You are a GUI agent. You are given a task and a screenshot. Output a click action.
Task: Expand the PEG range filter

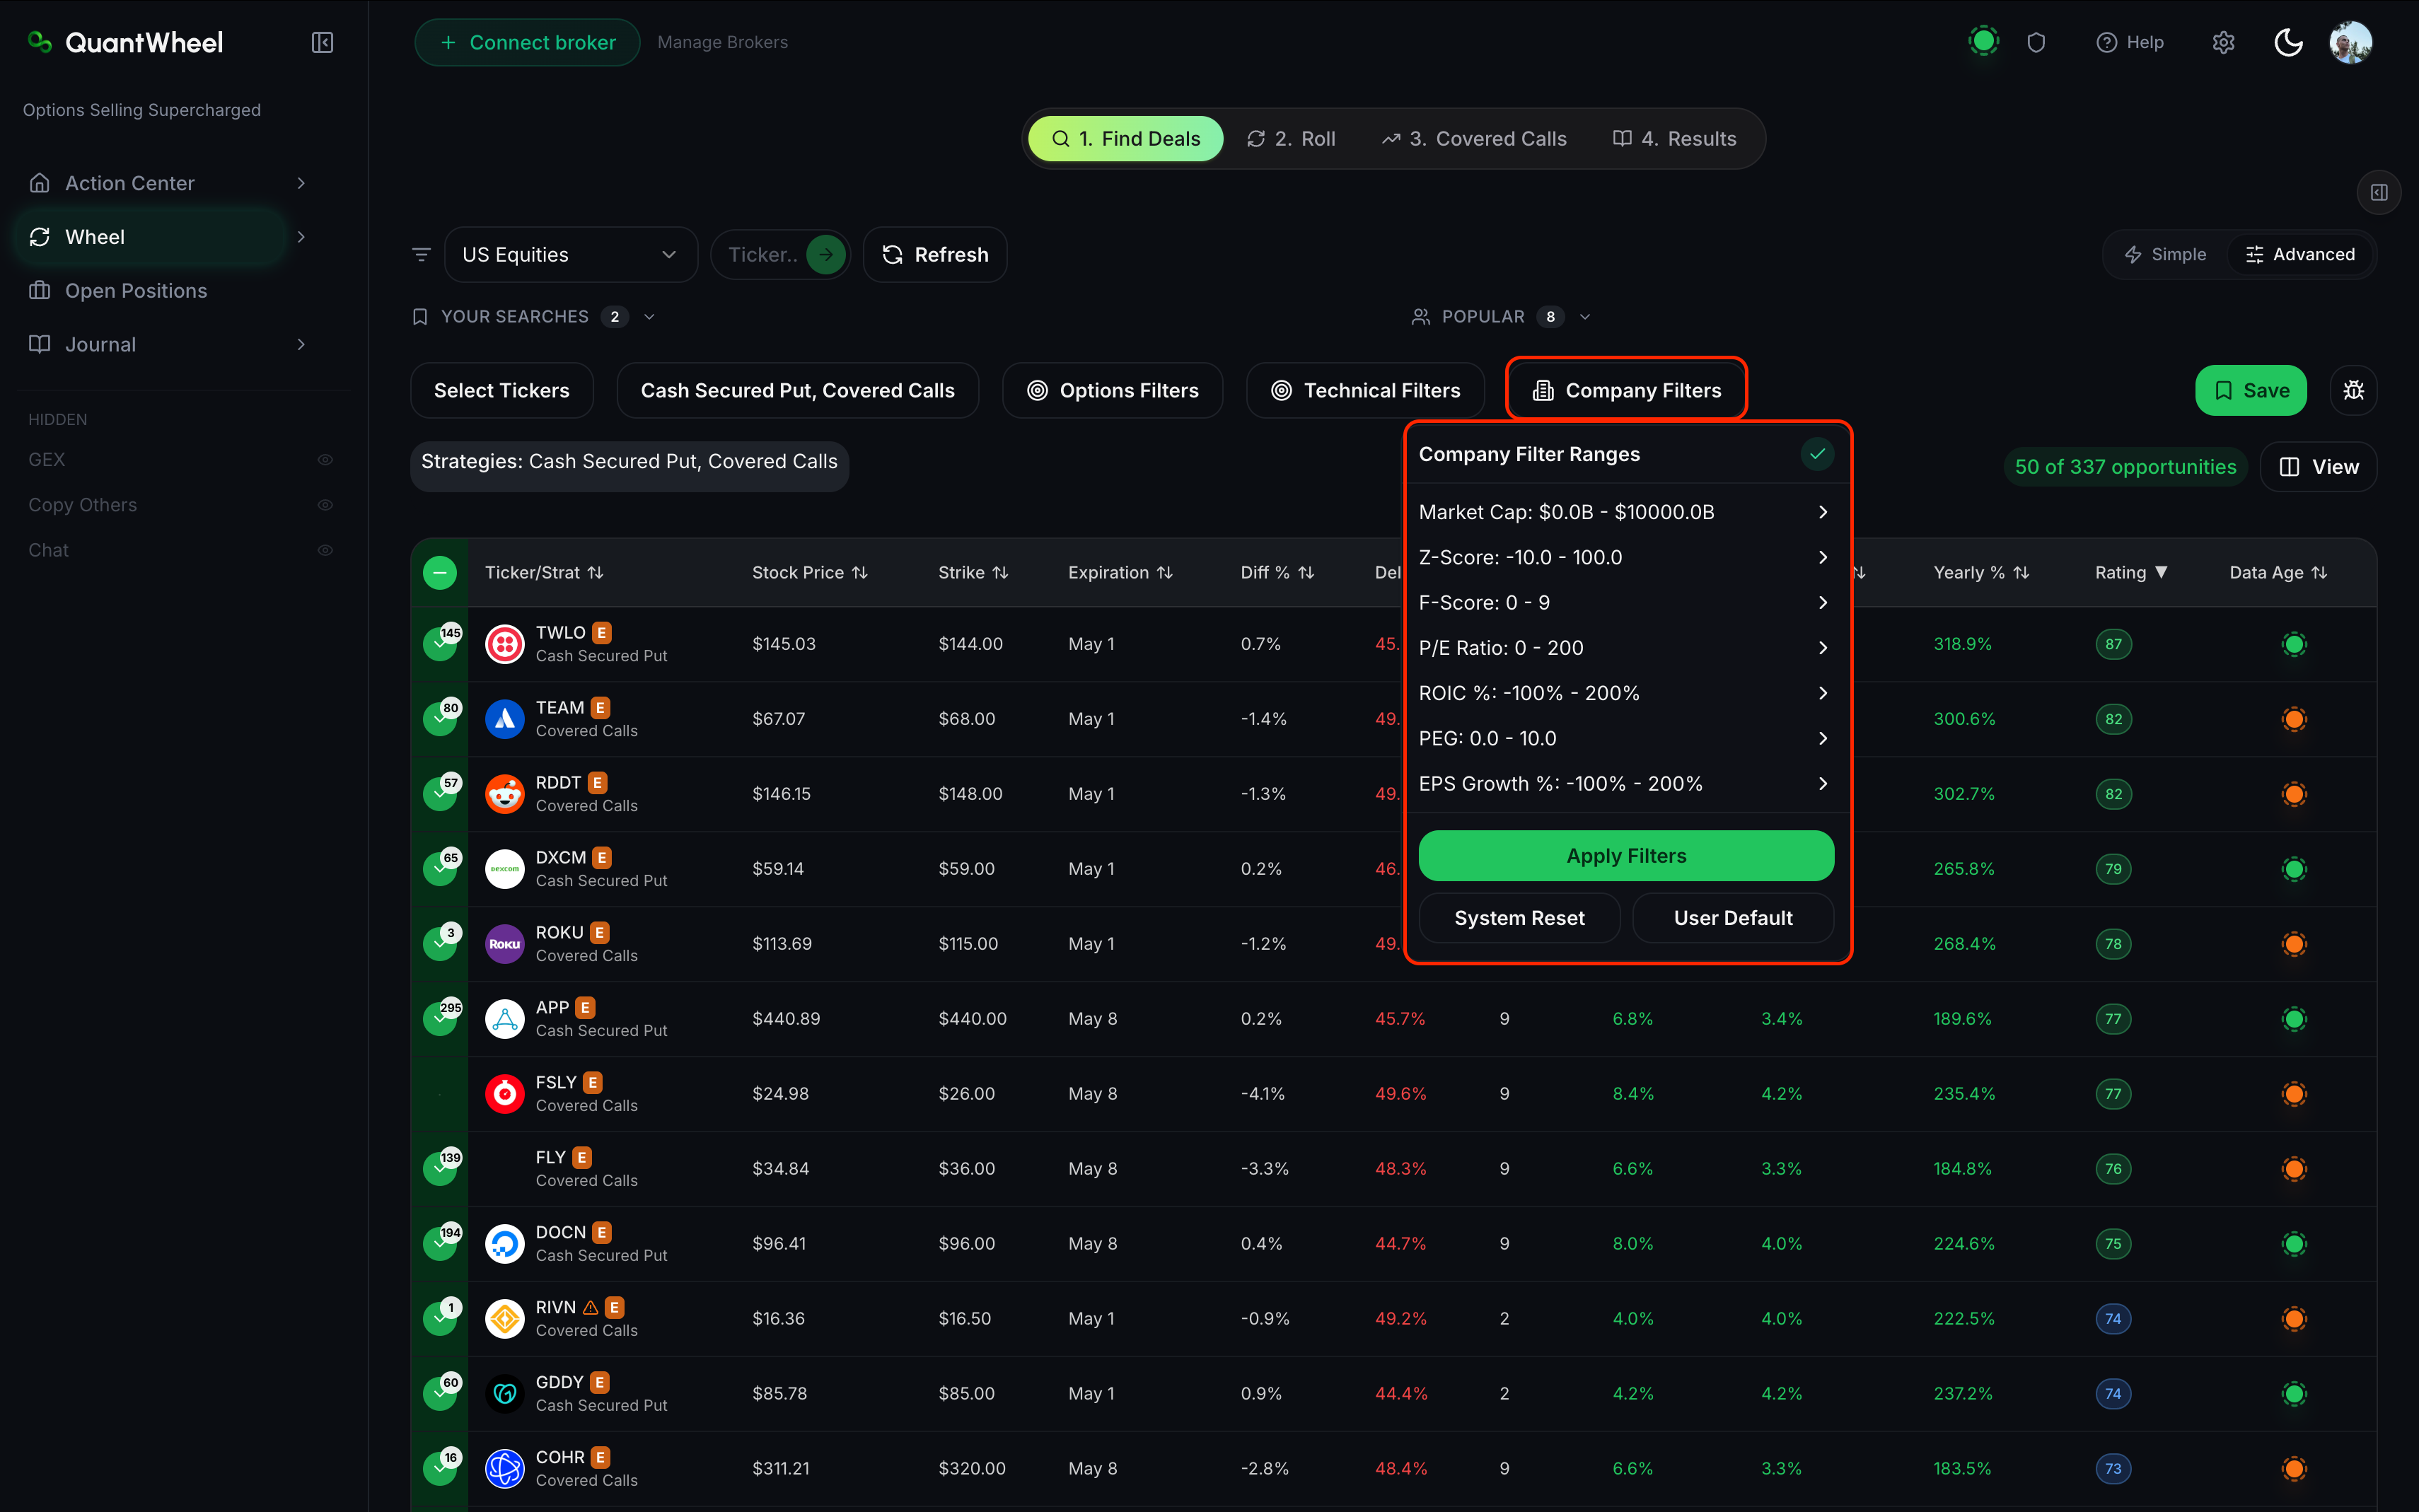1626,738
